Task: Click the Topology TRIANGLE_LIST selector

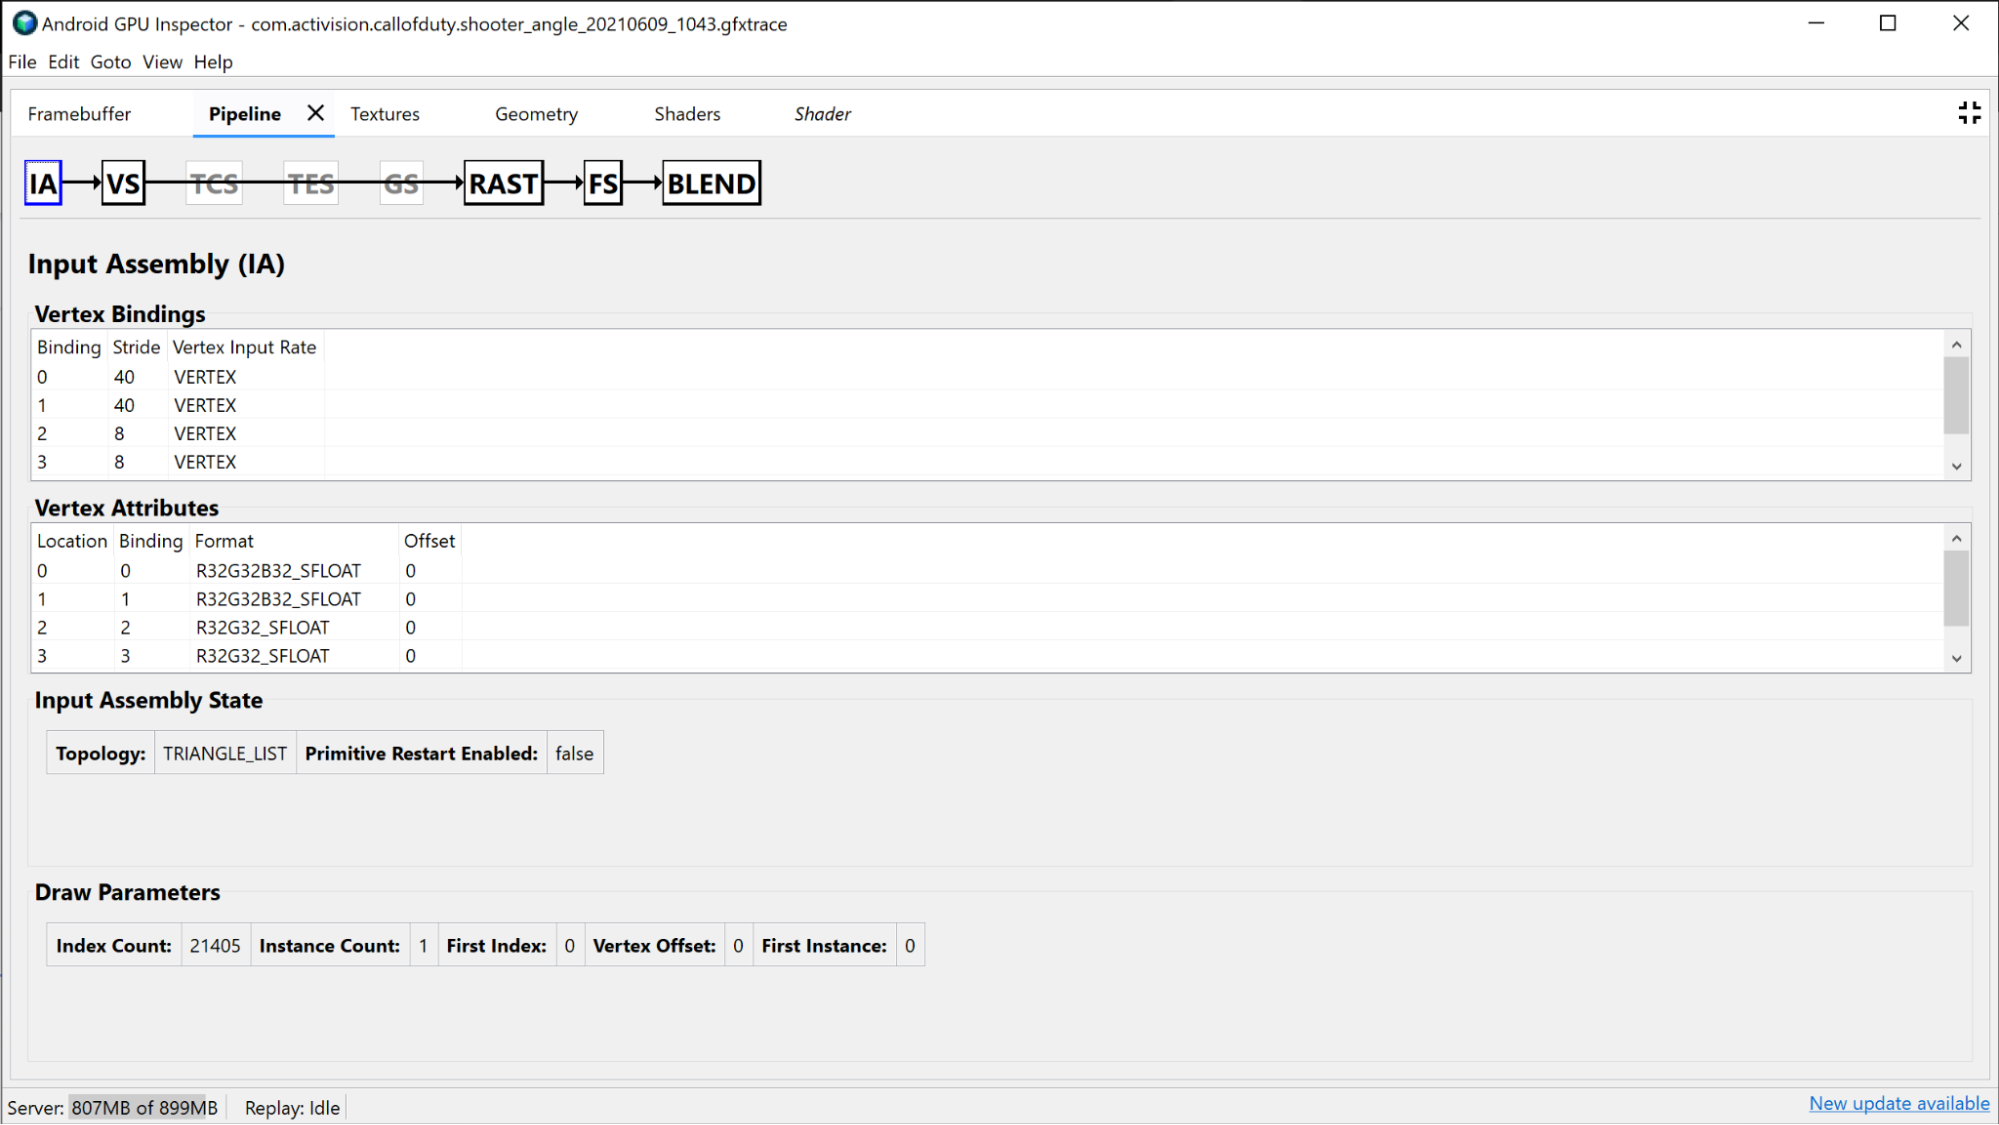Action: click(224, 753)
